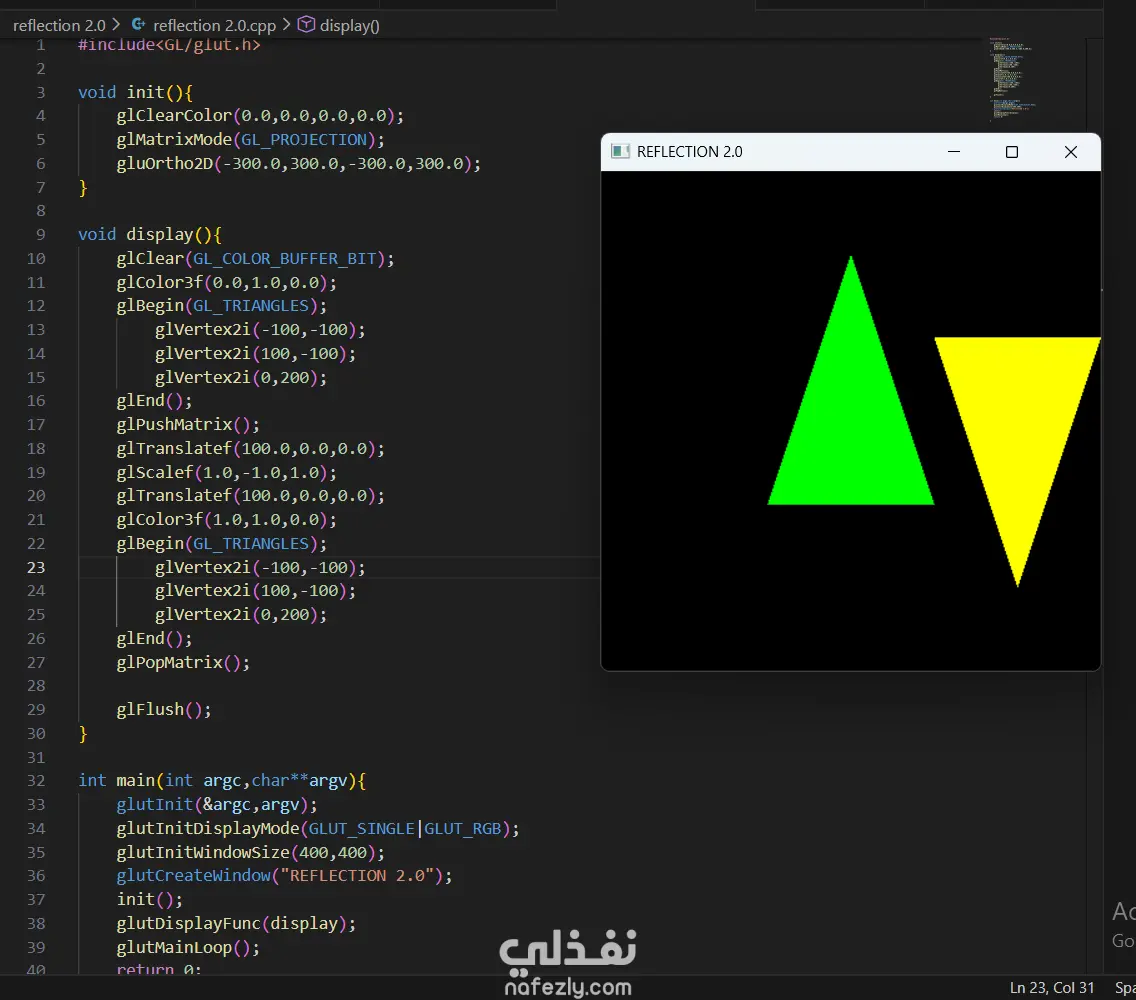
Task: Click the REFLECTION 2.0 window title bar text
Action: click(690, 151)
